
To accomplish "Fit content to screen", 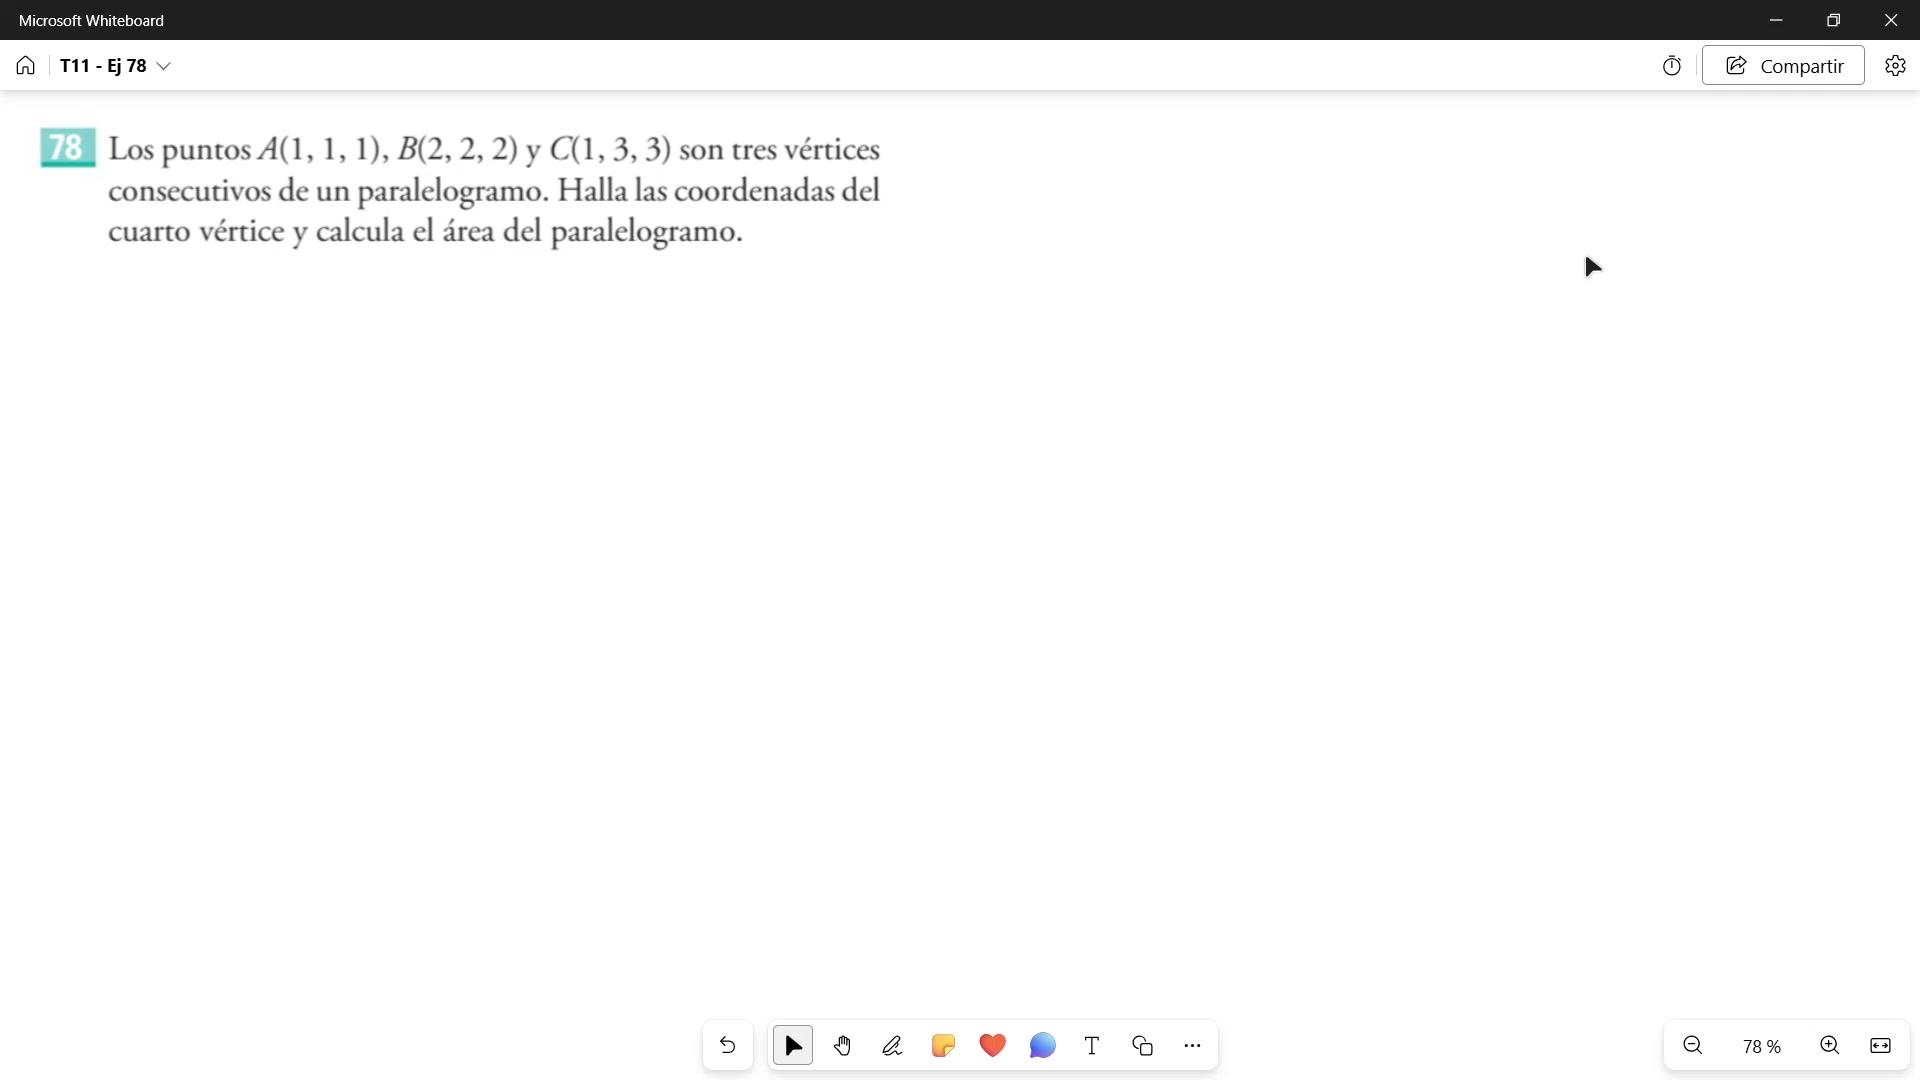I will click(x=1880, y=1046).
